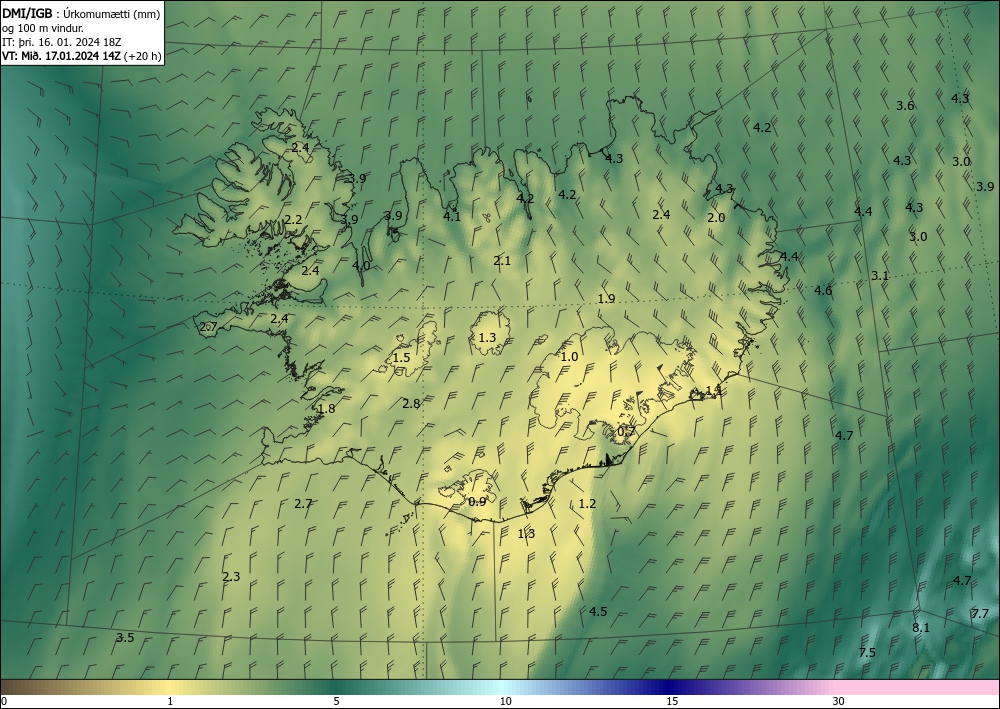Click the 8.1 precipitation value
This screenshot has height=709, width=1000.
pos(920,628)
